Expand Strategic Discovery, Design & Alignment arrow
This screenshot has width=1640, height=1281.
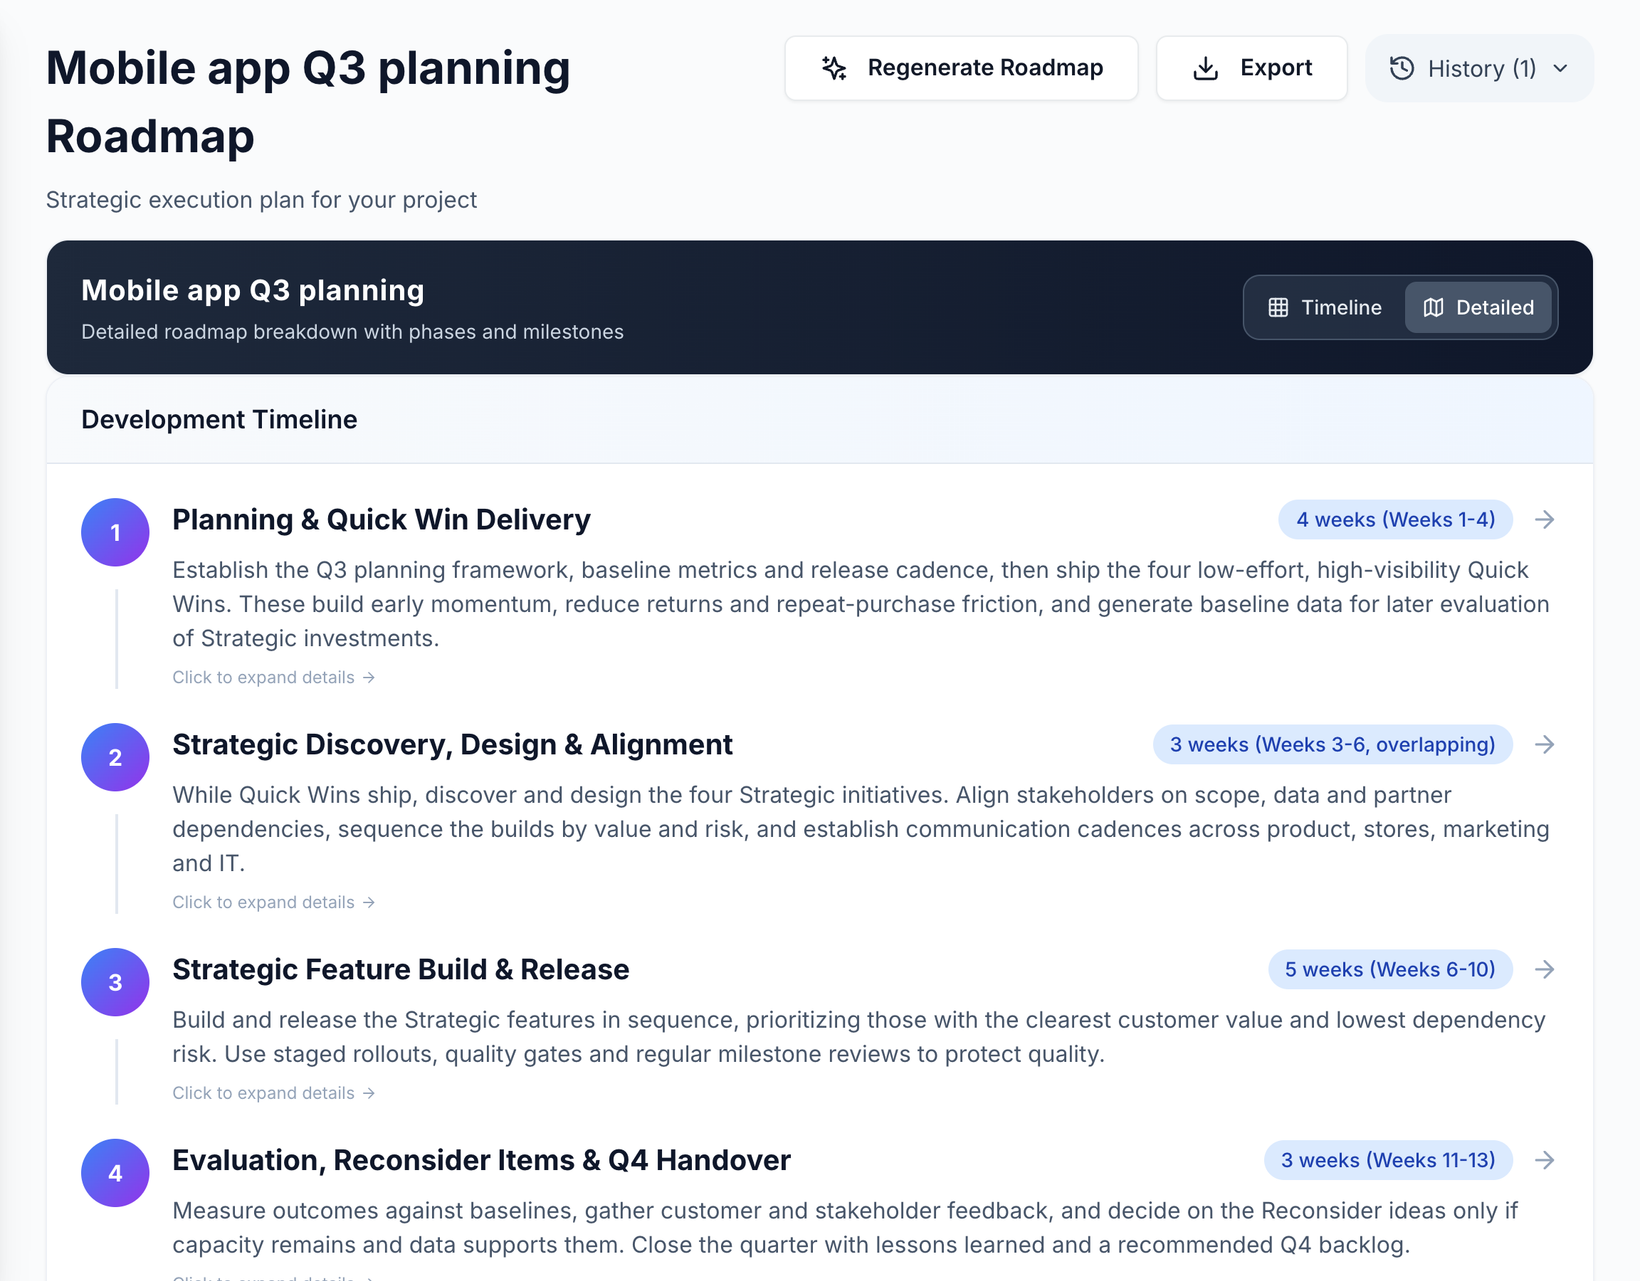click(1545, 744)
